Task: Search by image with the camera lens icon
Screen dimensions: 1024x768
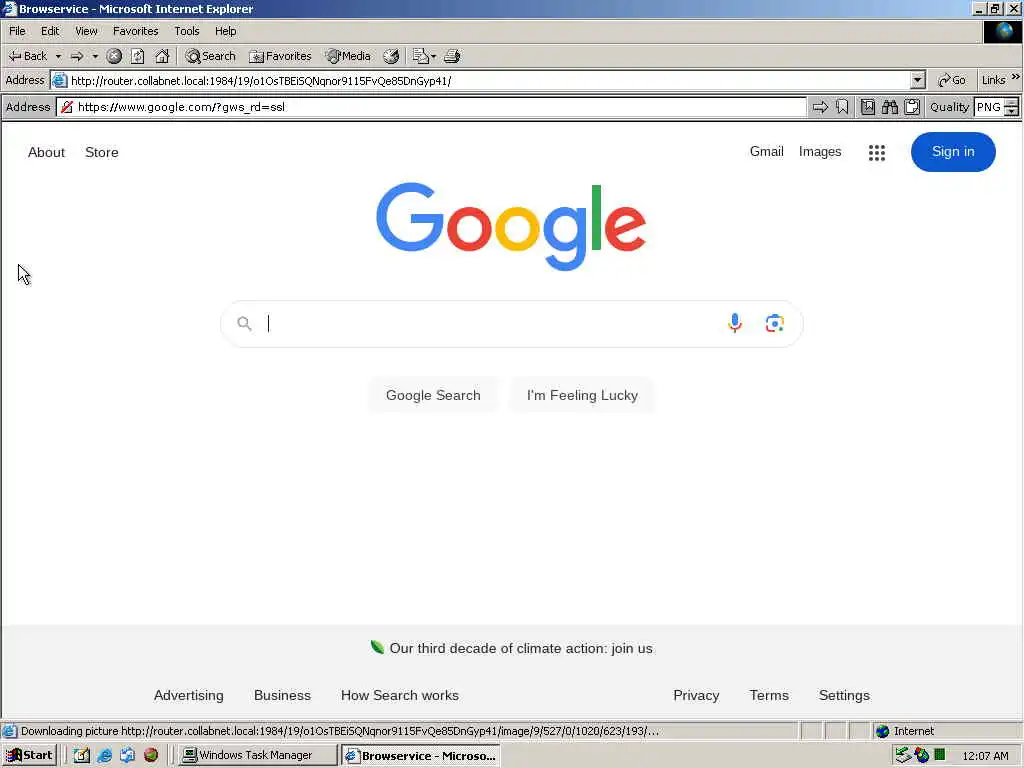Action: point(775,323)
